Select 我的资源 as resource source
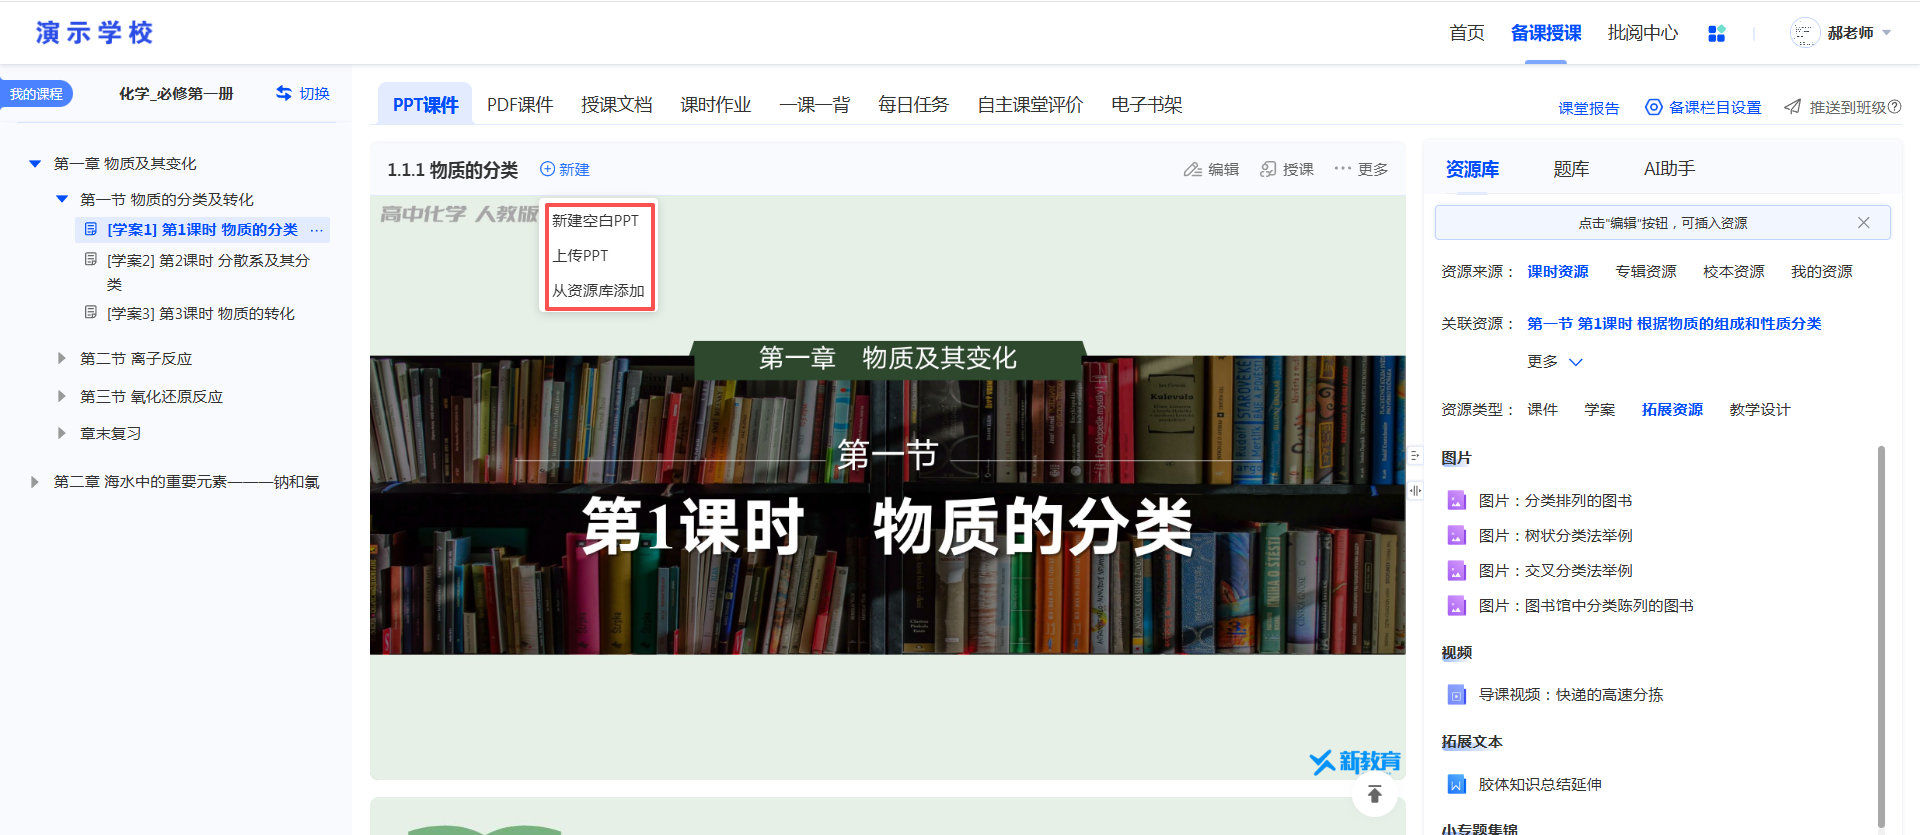Viewport: 1920px width, 835px height. (x=1822, y=272)
